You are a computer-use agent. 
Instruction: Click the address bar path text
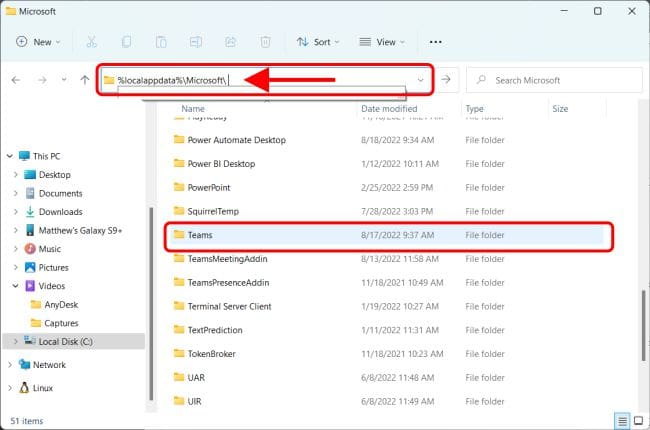coord(172,80)
